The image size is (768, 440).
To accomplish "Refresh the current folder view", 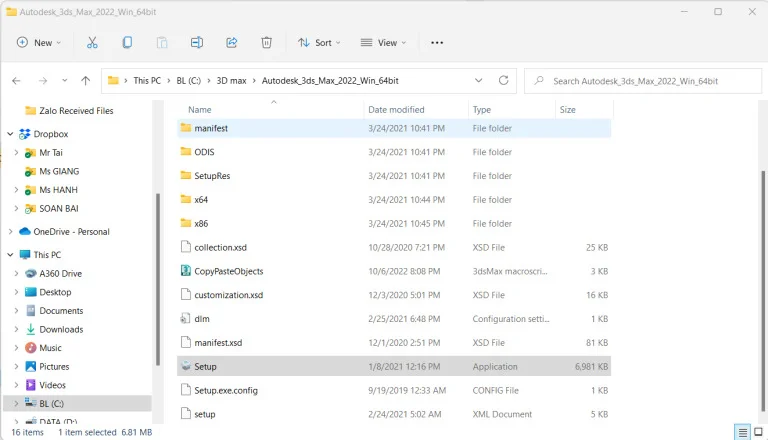I will [x=504, y=80].
